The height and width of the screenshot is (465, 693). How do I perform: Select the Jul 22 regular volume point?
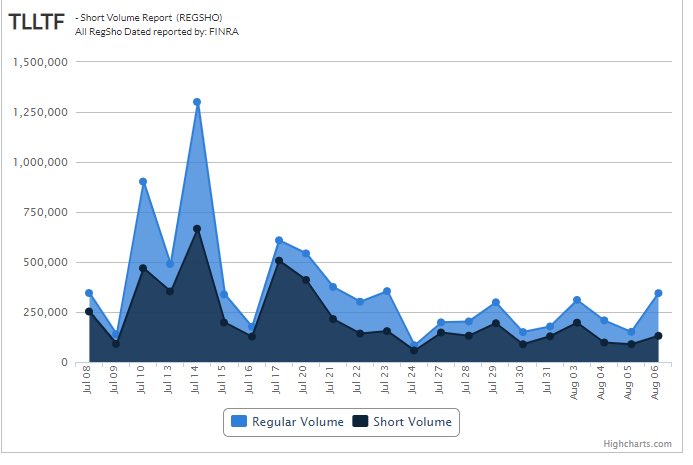[x=360, y=302]
